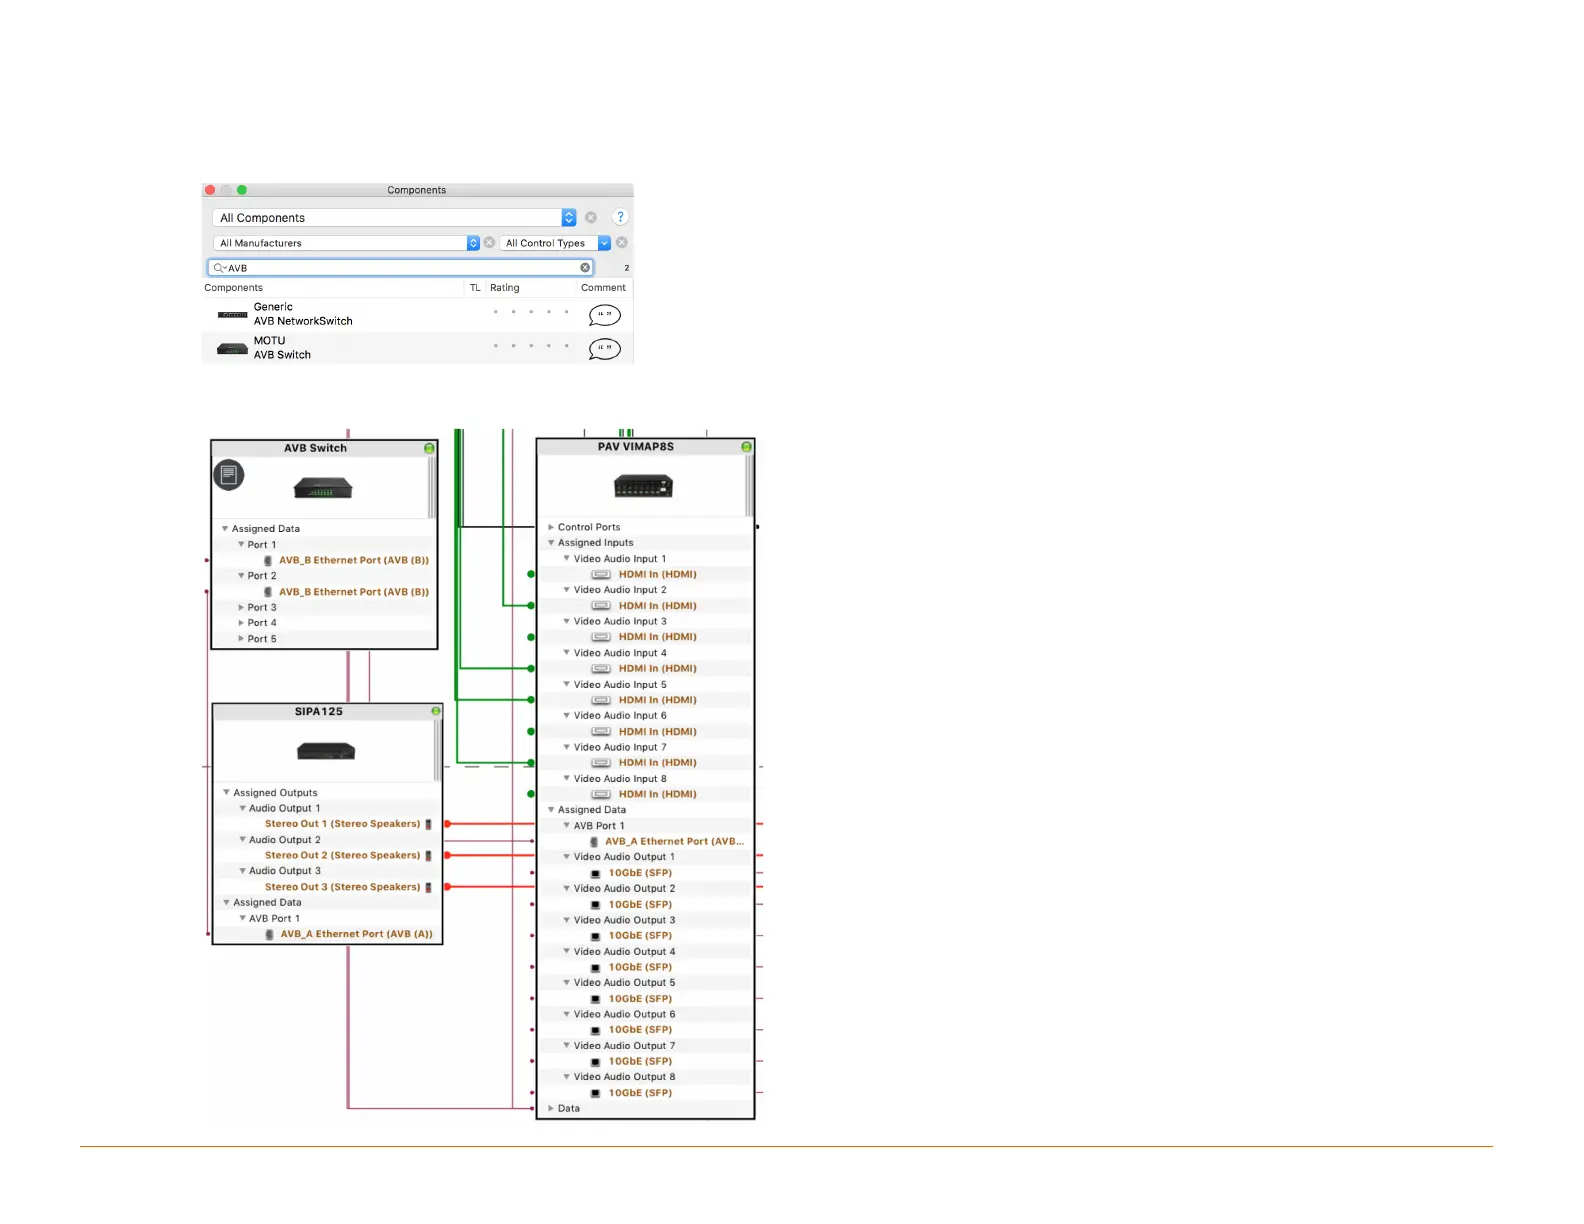Viewport: 1584px width, 1224px height.
Task: Click the PAV VIMAP8S green status indicator
Action: coord(746,447)
